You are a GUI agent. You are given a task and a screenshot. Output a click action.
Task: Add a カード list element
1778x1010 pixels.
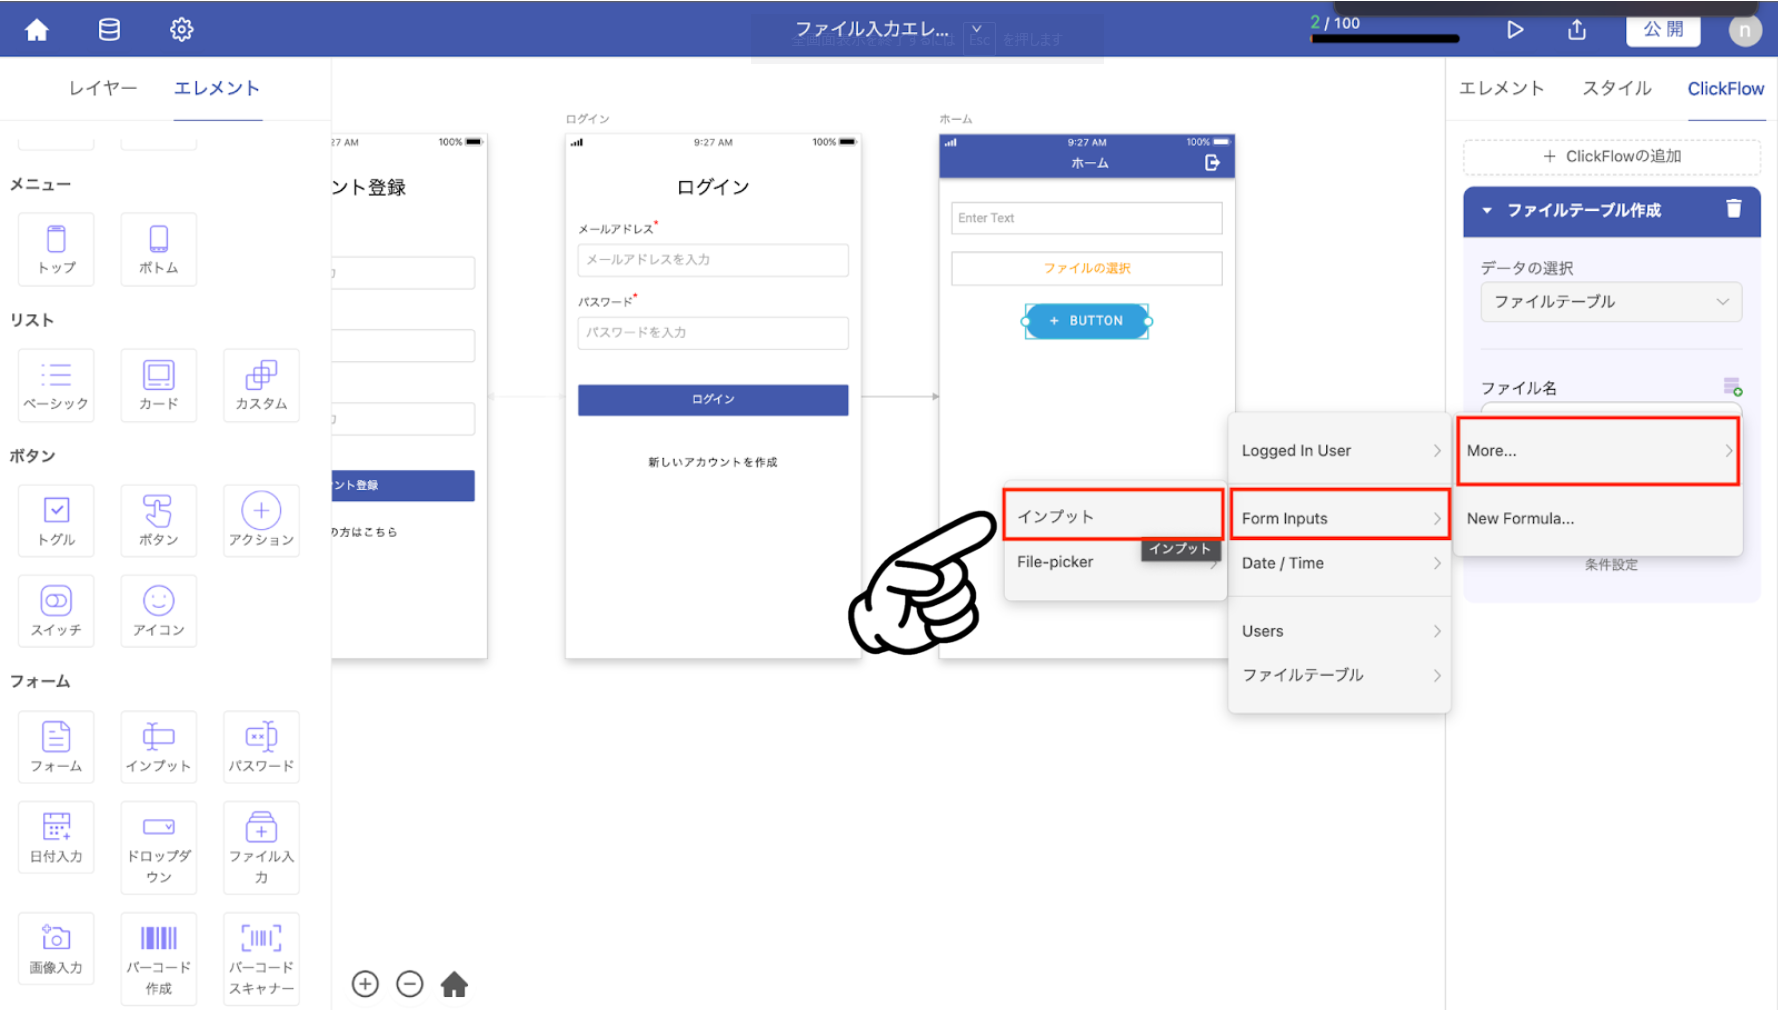(158, 385)
